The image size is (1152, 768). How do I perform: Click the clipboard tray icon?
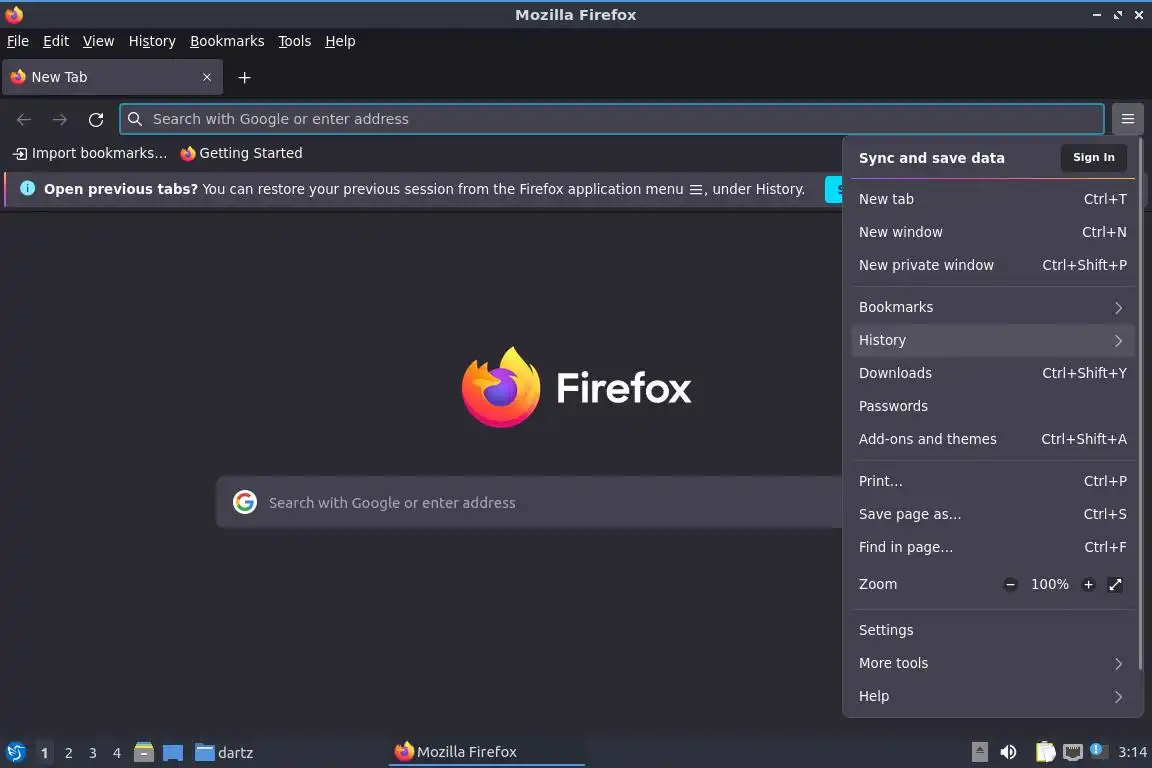tap(1045, 752)
